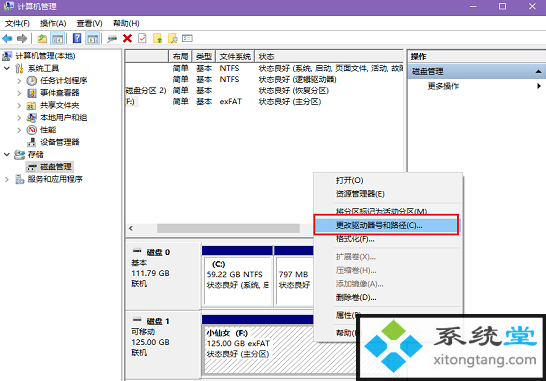Select the 797 MB partition block
Viewport: 546px width, 381px height.
(x=294, y=280)
